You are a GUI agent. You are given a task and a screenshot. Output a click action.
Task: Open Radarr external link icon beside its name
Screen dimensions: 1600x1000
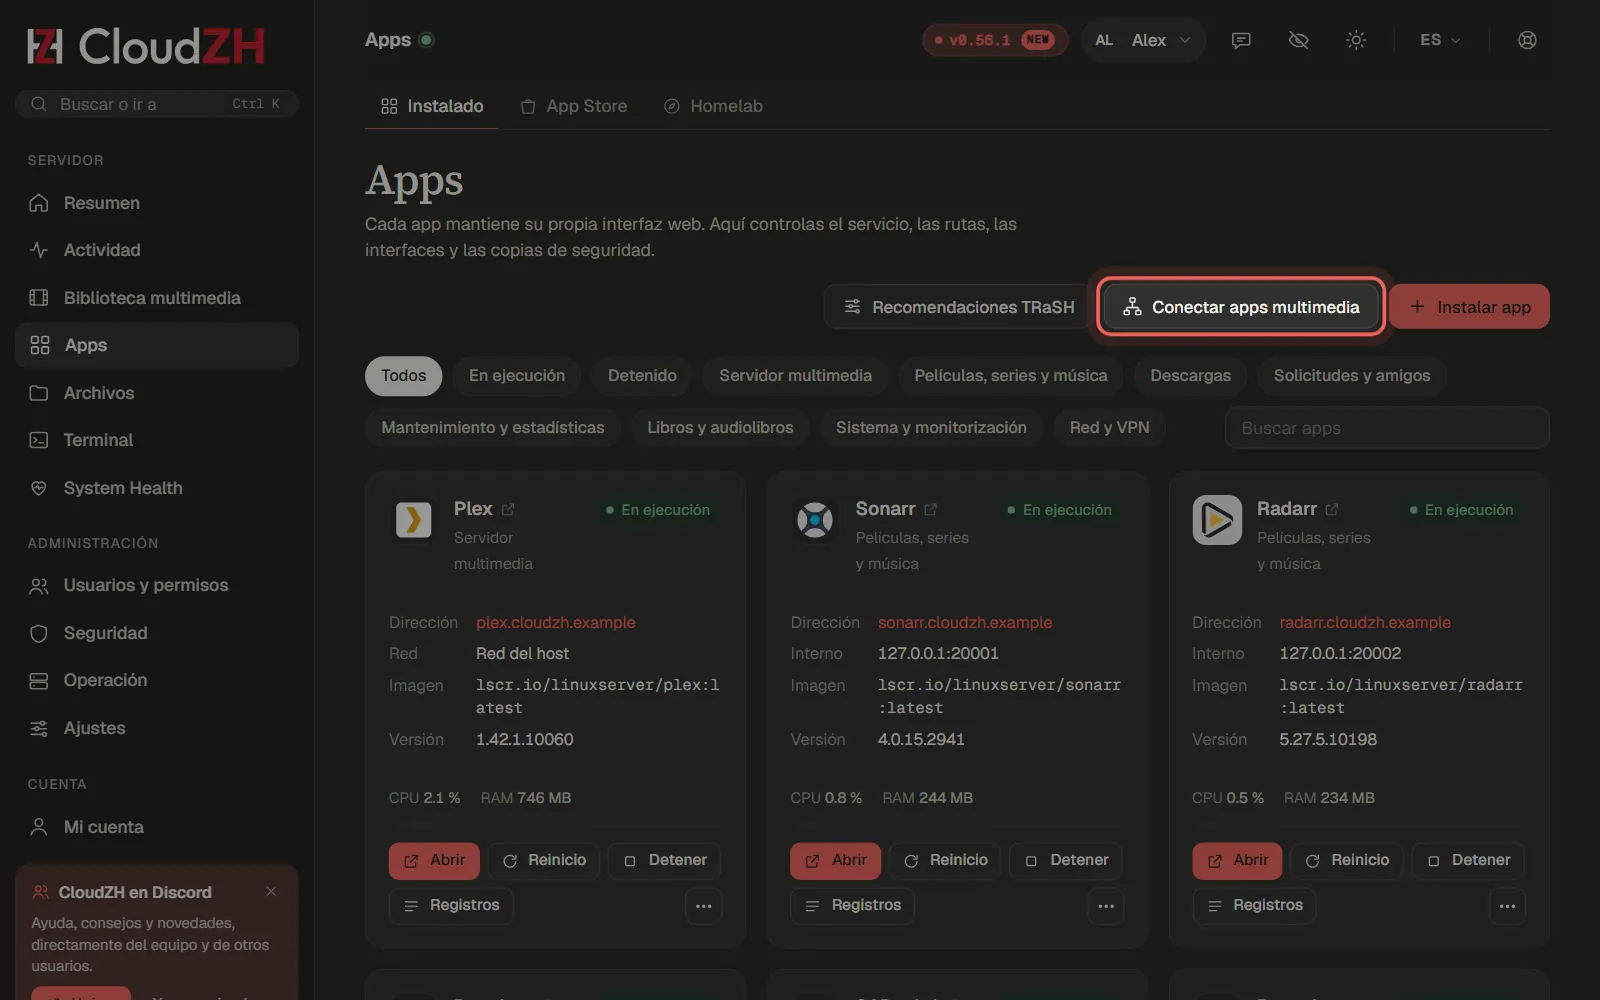coord(1332,509)
